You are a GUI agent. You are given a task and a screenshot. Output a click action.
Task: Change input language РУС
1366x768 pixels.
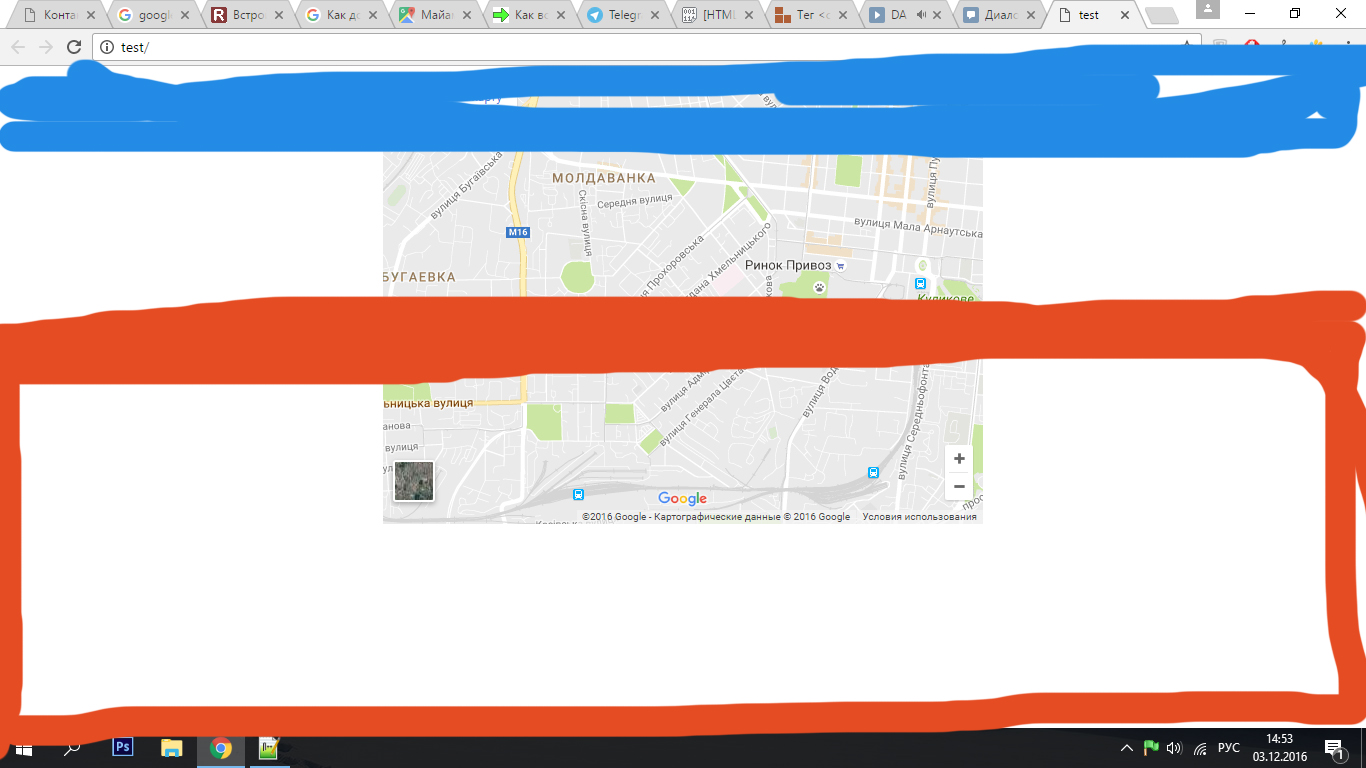(x=1229, y=748)
